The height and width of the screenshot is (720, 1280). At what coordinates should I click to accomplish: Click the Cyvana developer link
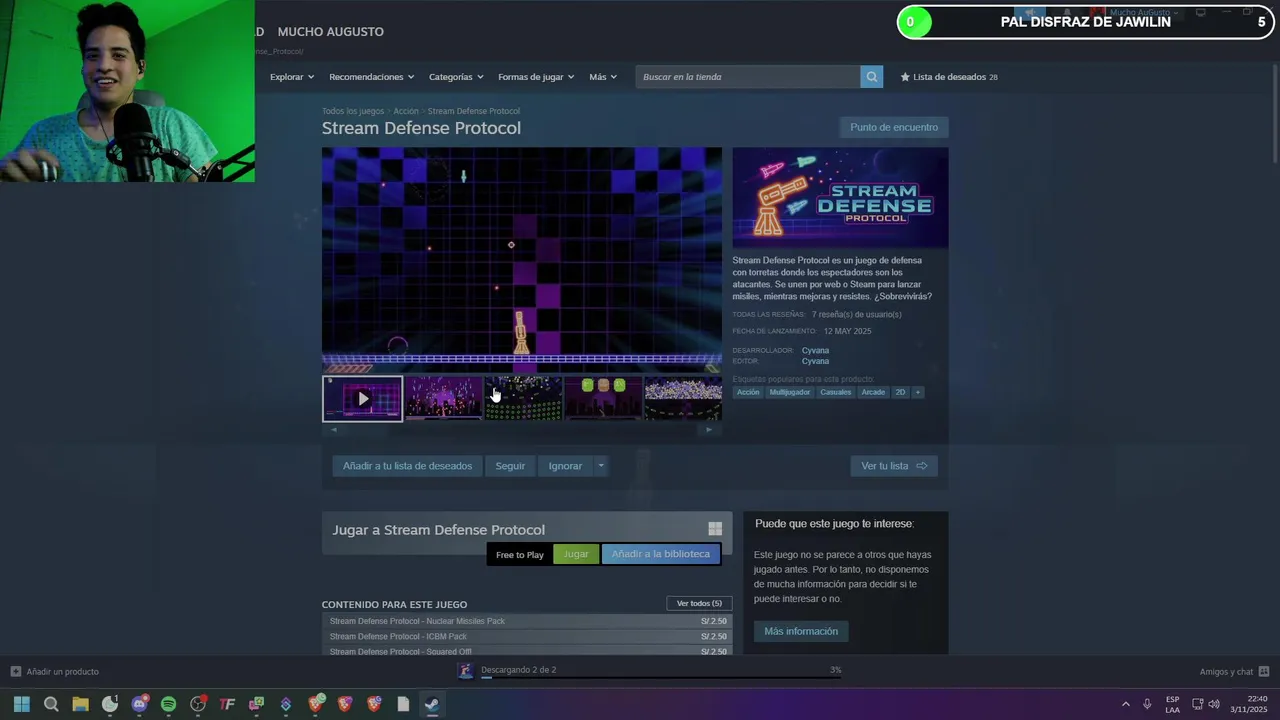pos(815,350)
